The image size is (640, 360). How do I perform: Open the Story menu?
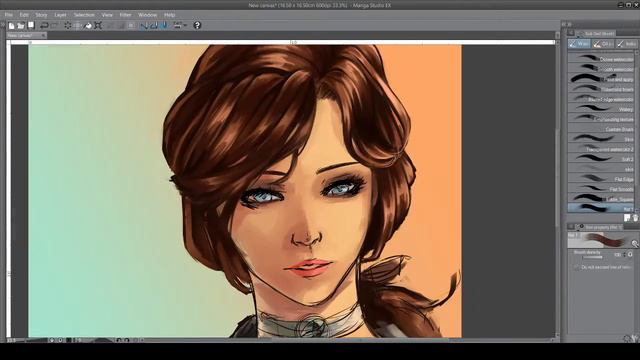[x=41, y=15]
